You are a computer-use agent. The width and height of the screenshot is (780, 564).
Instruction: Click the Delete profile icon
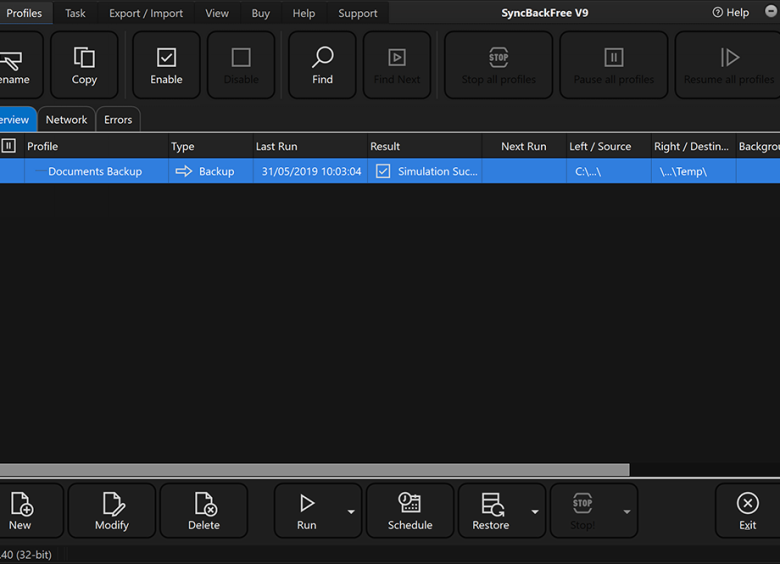204,503
